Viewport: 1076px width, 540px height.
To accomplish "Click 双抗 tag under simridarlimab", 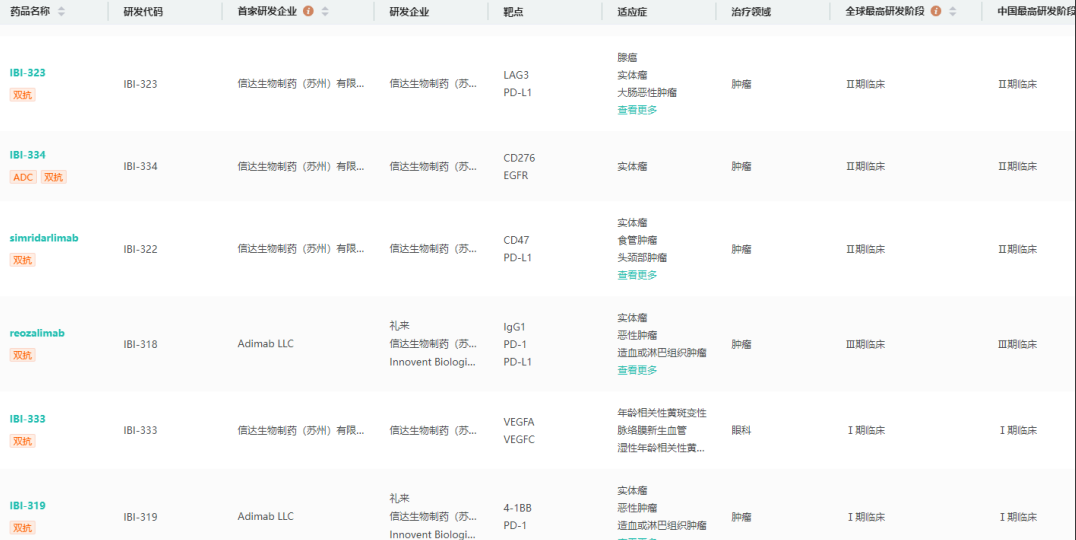I will click(x=23, y=260).
